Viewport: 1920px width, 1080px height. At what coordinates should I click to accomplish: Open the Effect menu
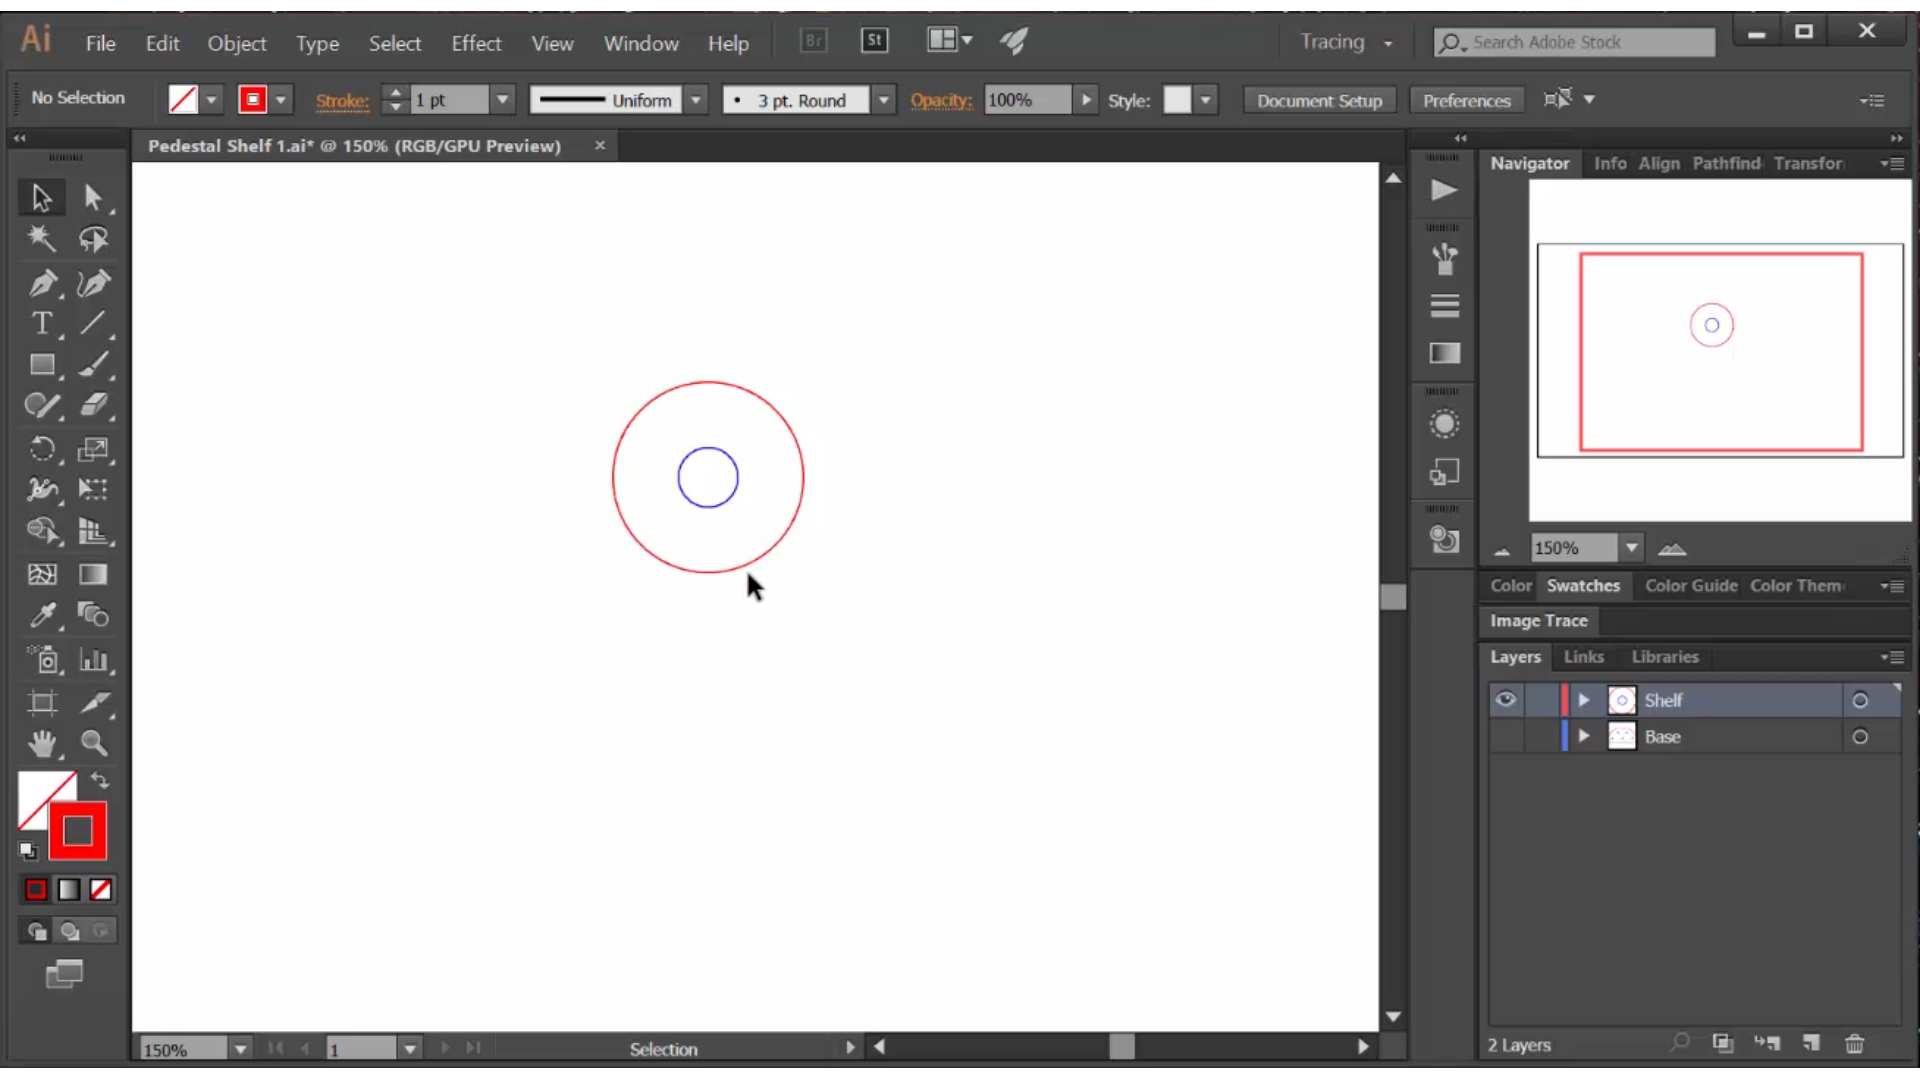pyautogui.click(x=476, y=42)
